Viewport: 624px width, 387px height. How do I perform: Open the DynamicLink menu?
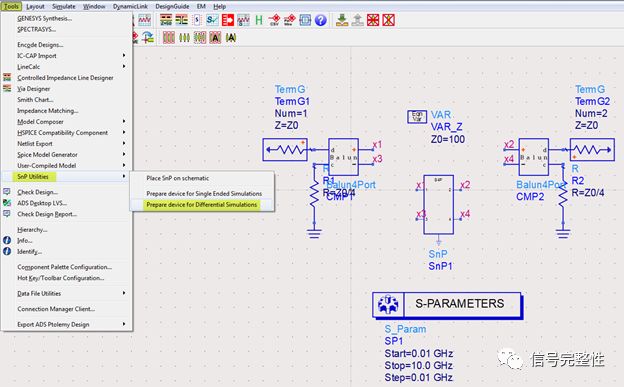130,6
